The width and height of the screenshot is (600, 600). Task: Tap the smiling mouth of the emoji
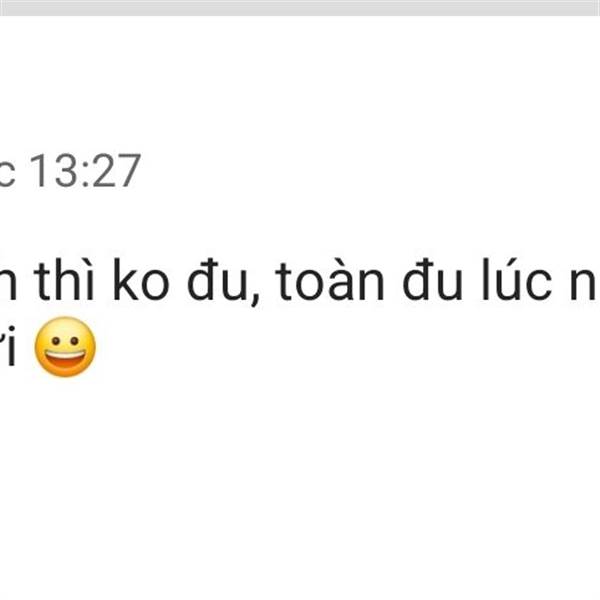pos(65,359)
